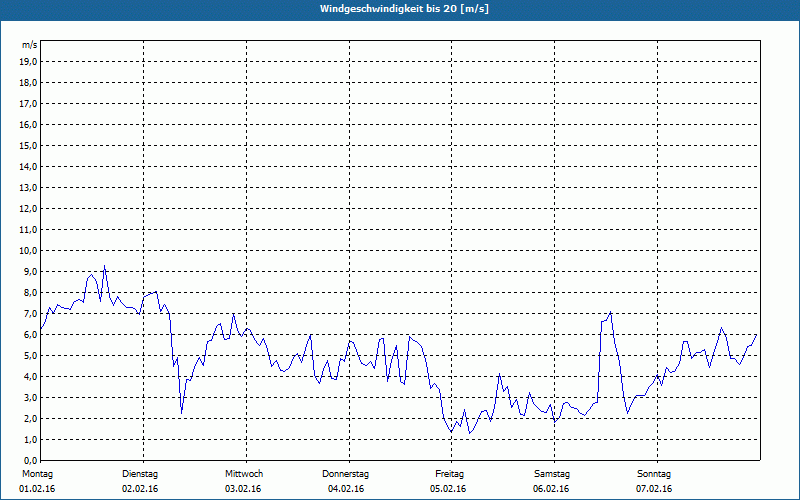Select the 'Freitag' day label
The image size is (800, 500).
click(449, 474)
